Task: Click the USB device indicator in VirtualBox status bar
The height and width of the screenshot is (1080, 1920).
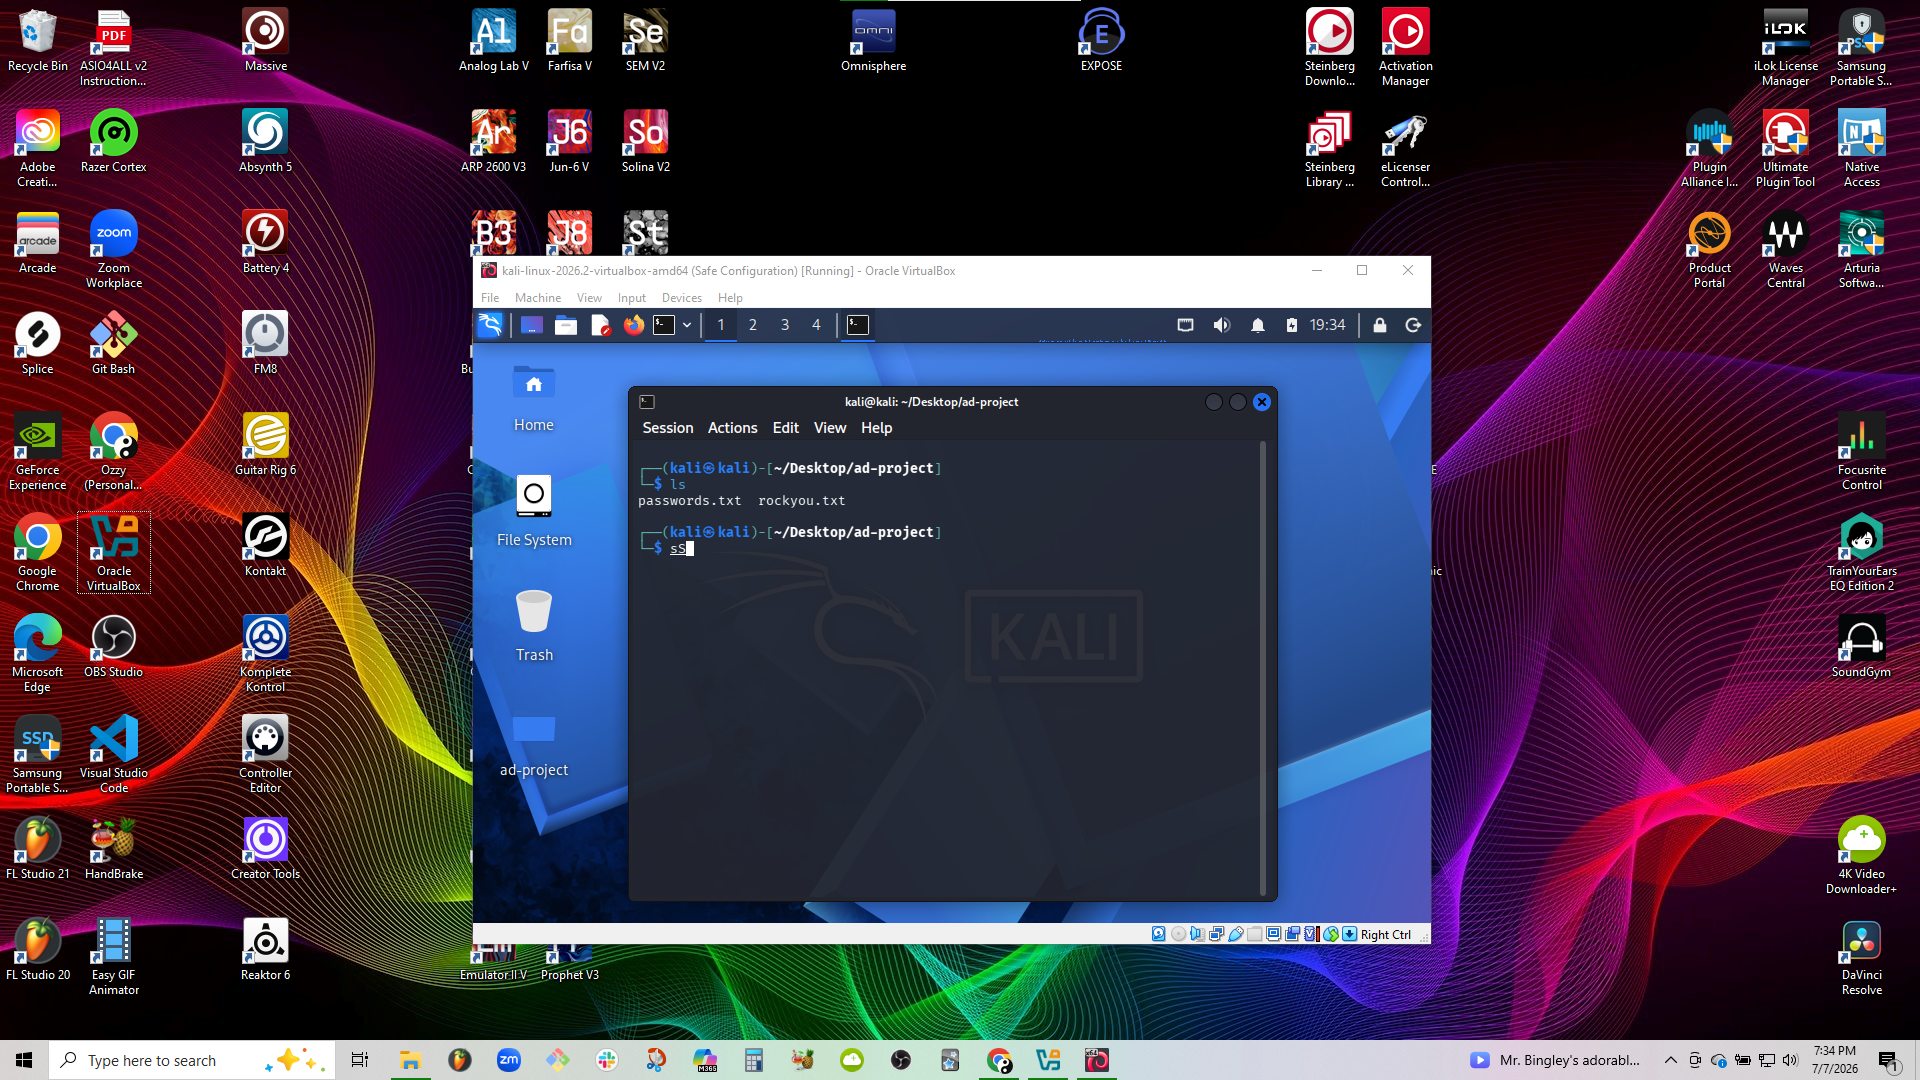Action: tap(1236, 934)
